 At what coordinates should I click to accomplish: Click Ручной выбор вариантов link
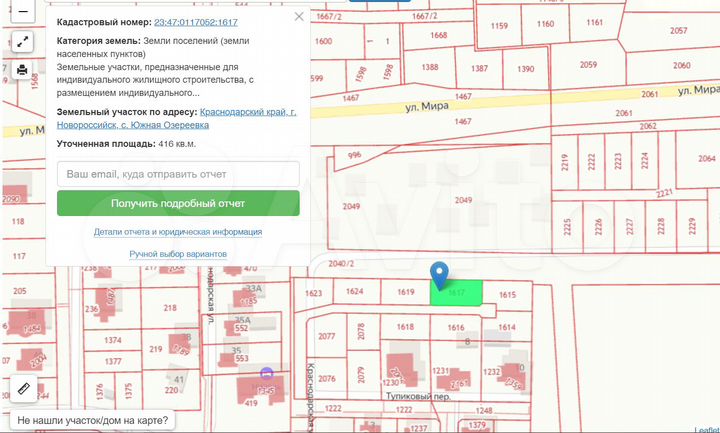tap(178, 254)
